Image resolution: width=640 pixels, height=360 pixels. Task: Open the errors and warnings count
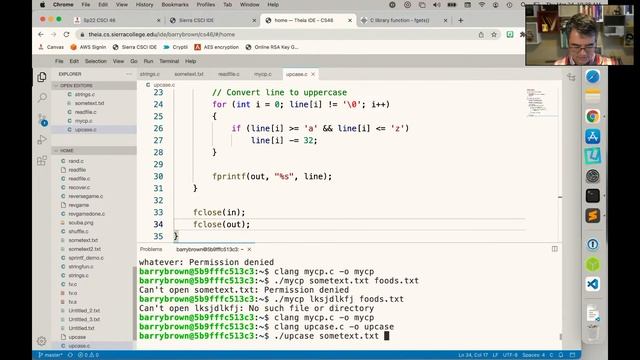pos(88,355)
